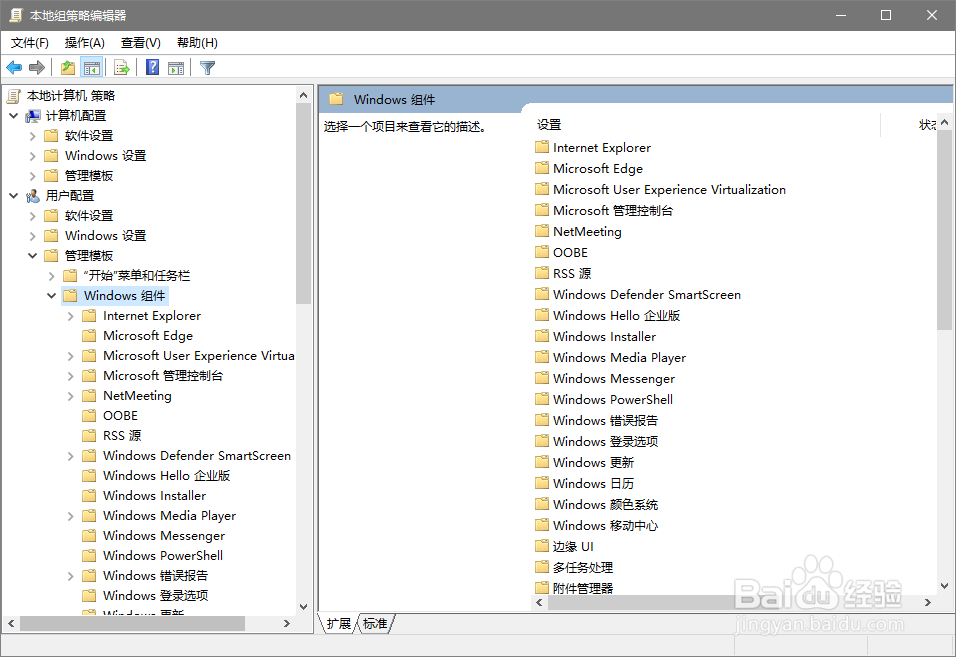Toggle the Show/Hide Console Tree icon

(x=92, y=68)
